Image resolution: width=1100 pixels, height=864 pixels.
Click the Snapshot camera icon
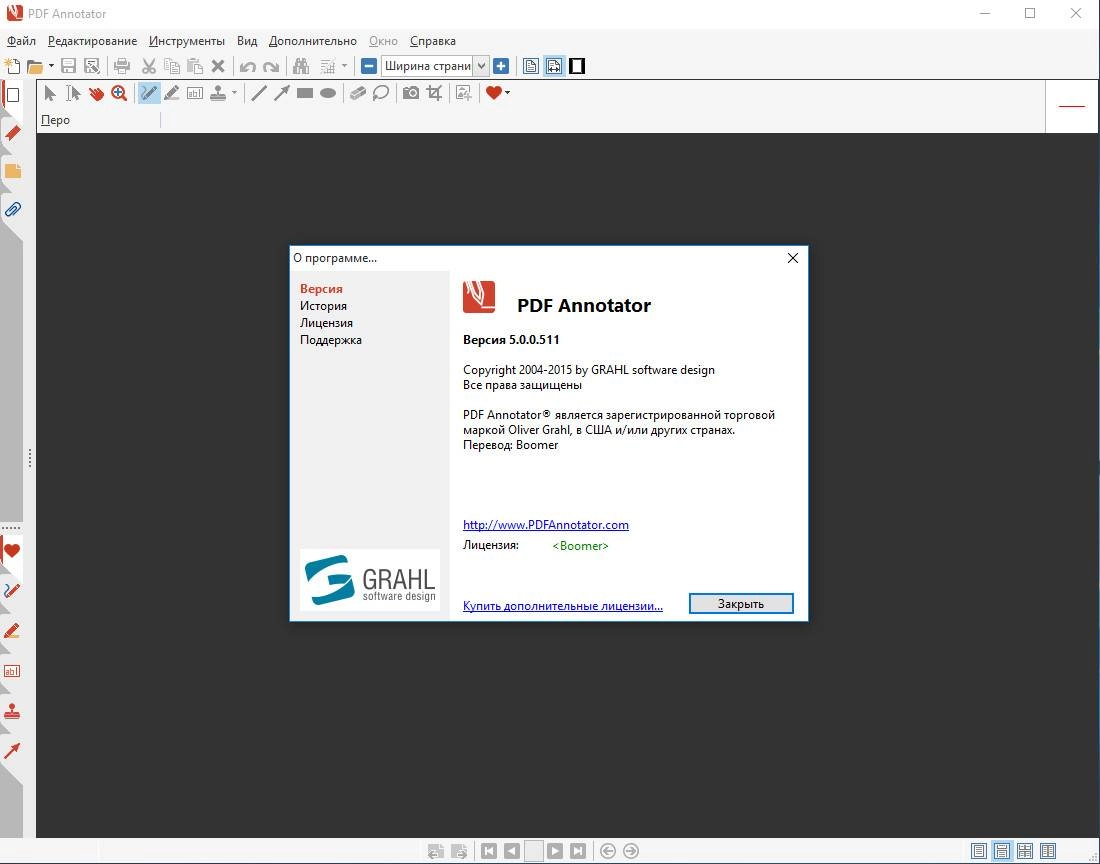click(411, 93)
